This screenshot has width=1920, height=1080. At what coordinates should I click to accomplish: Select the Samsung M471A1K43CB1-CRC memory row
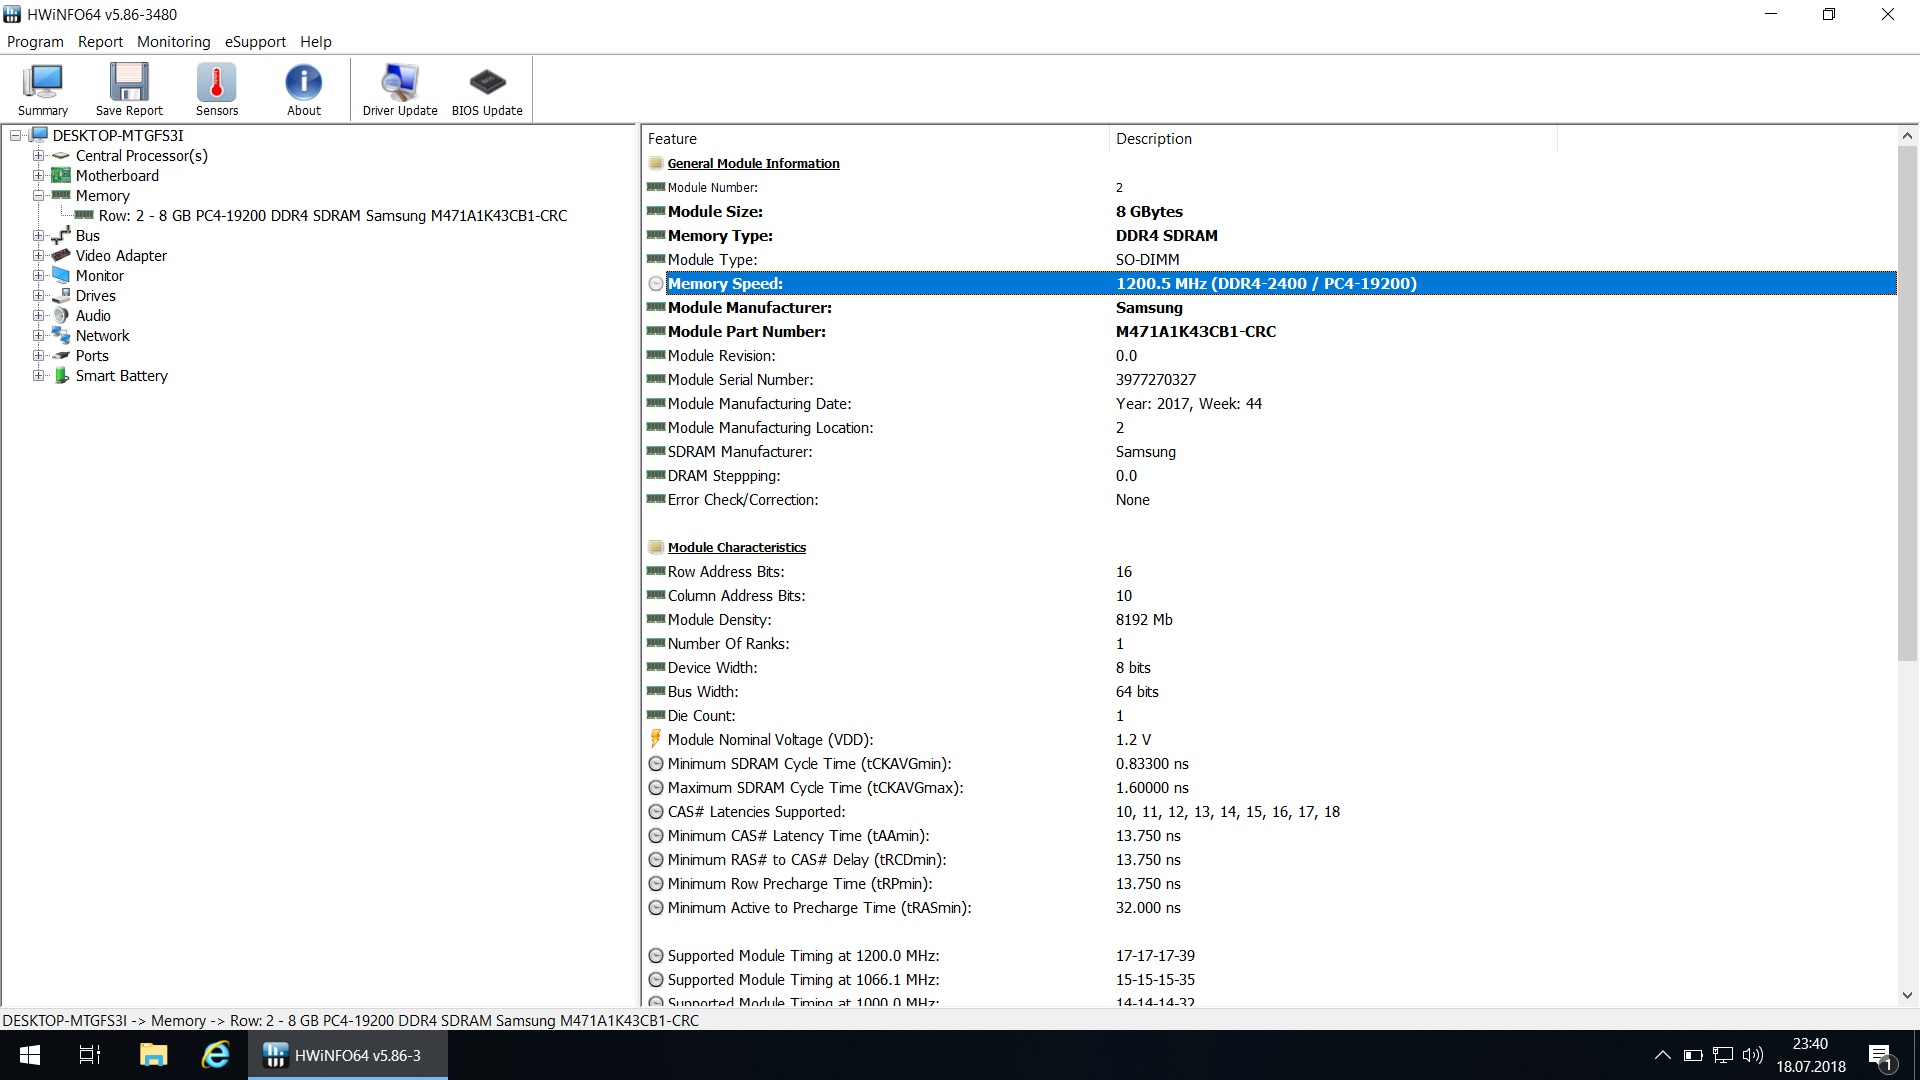click(332, 216)
